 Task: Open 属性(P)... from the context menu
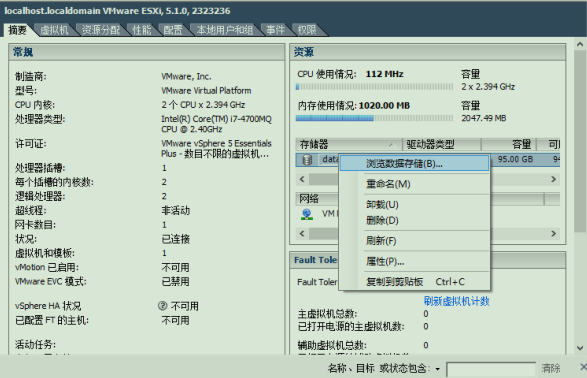(414, 261)
